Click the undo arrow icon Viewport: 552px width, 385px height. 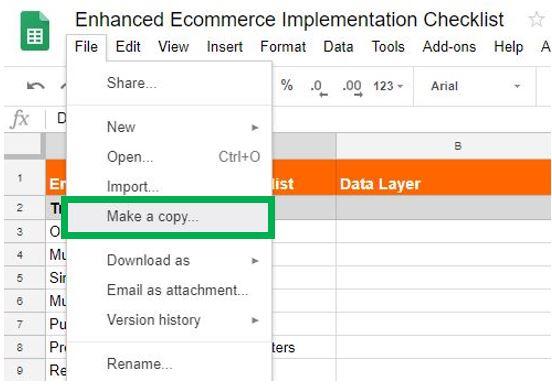point(36,86)
